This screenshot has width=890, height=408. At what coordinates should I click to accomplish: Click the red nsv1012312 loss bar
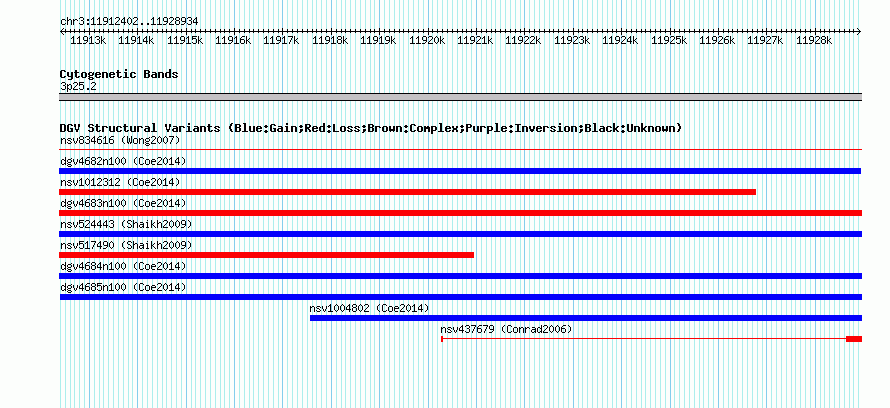pyautogui.click(x=408, y=192)
